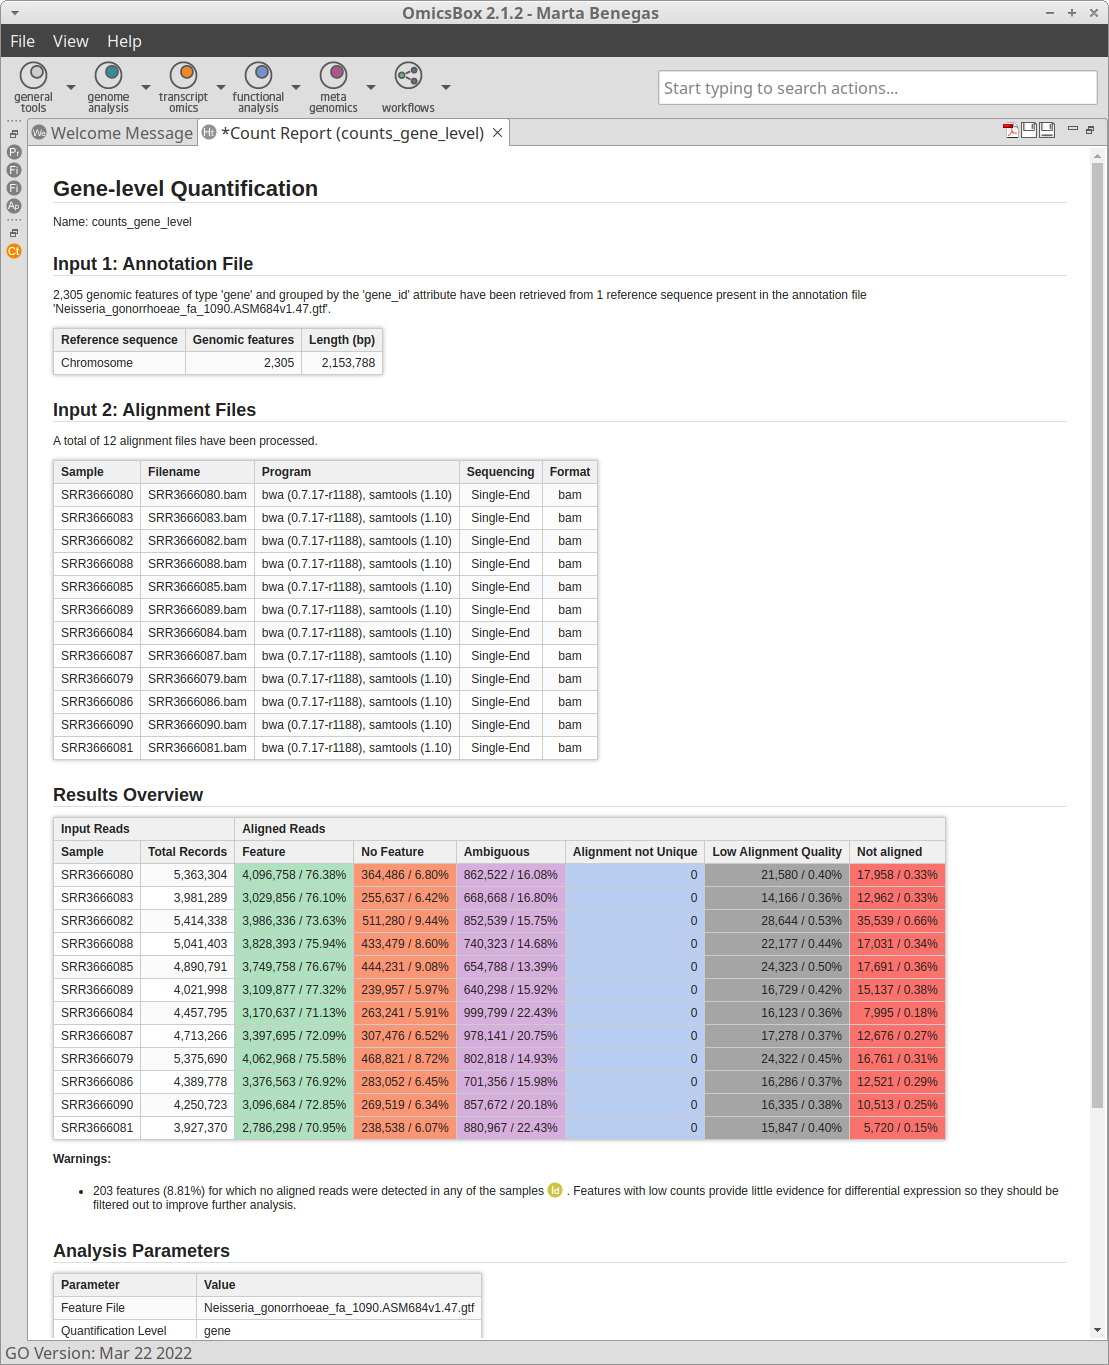
Task: Click the yellow Id icon in warnings
Action: click(x=555, y=1190)
